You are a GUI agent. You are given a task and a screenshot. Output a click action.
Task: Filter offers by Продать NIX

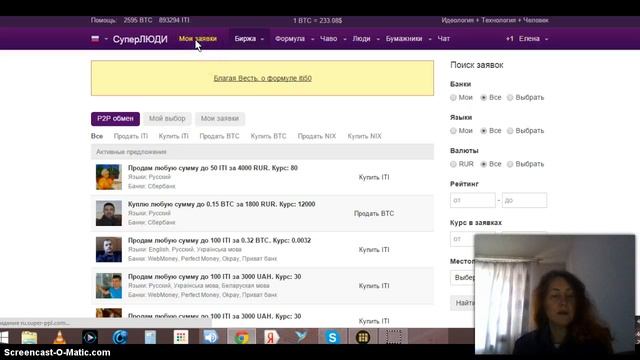(317, 136)
